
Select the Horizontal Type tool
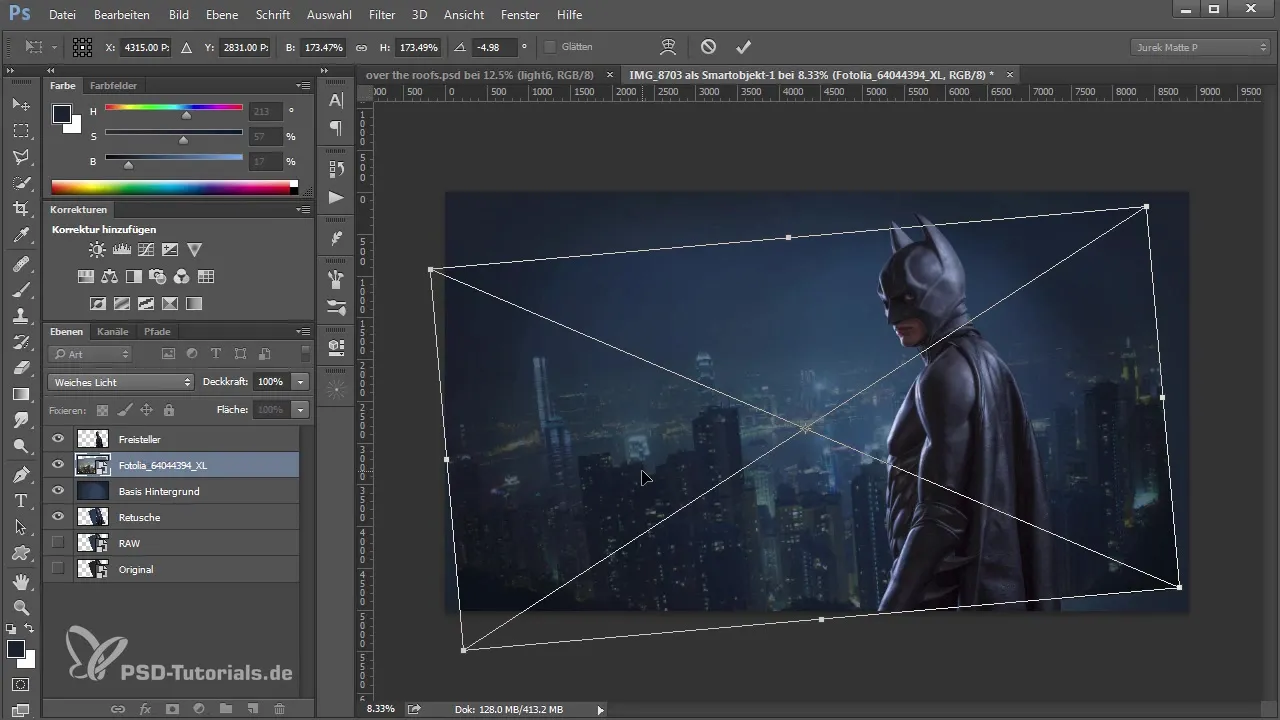click(x=20, y=500)
